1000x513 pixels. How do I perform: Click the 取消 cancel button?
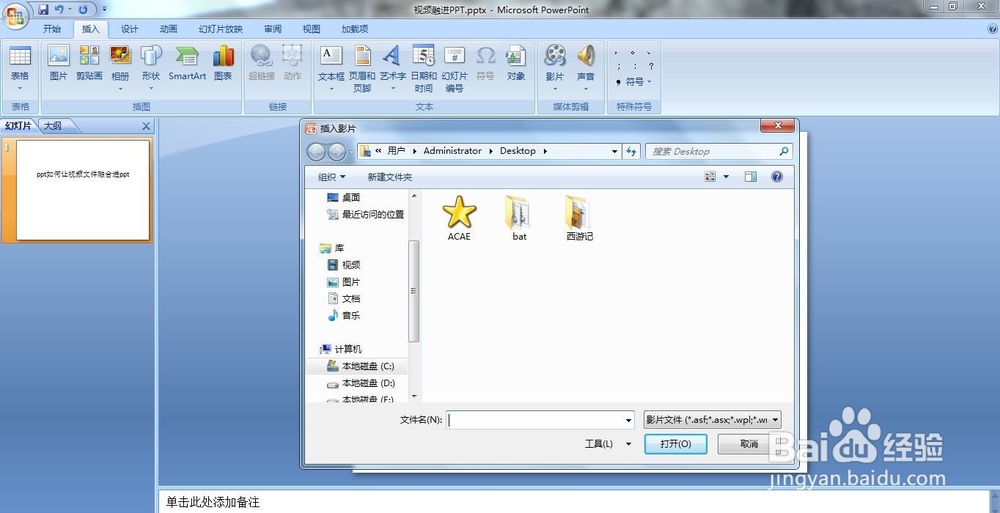(x=749, y=444)
